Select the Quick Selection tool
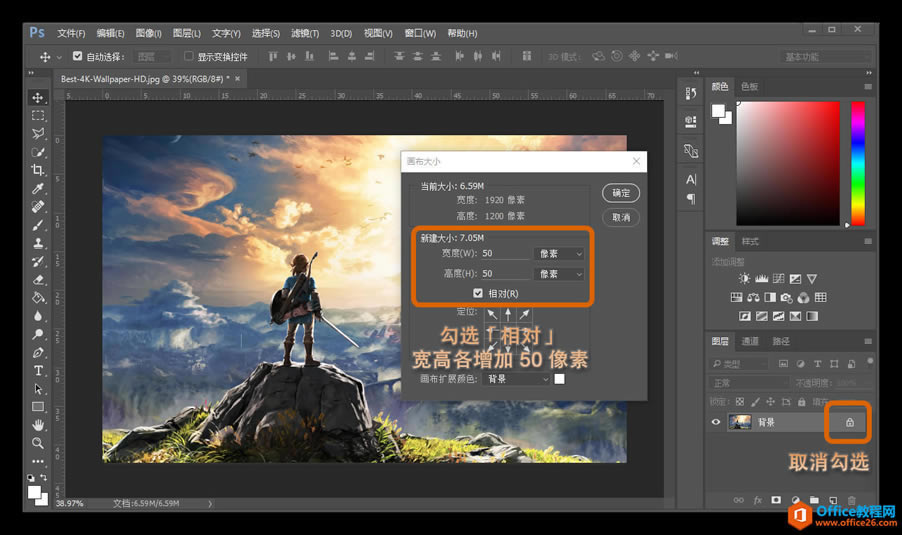This screenshot has width=902, height=535. [x=38, y=152]
